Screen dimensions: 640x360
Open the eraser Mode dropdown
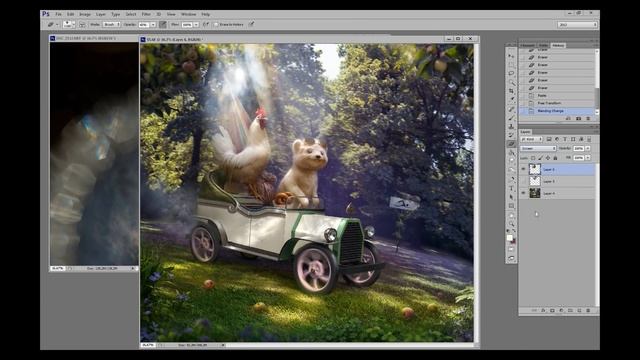[x=111, y=24]
